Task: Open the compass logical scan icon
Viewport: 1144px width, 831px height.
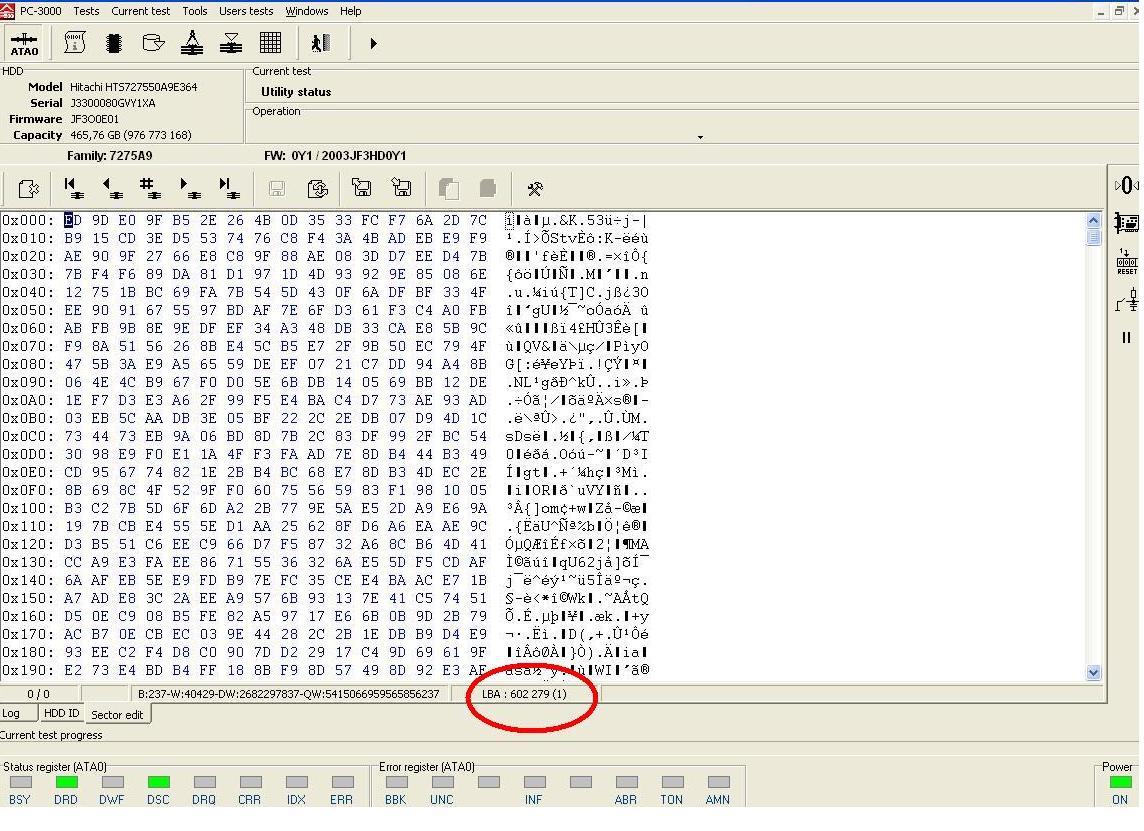Action: (x=192, y=43)
